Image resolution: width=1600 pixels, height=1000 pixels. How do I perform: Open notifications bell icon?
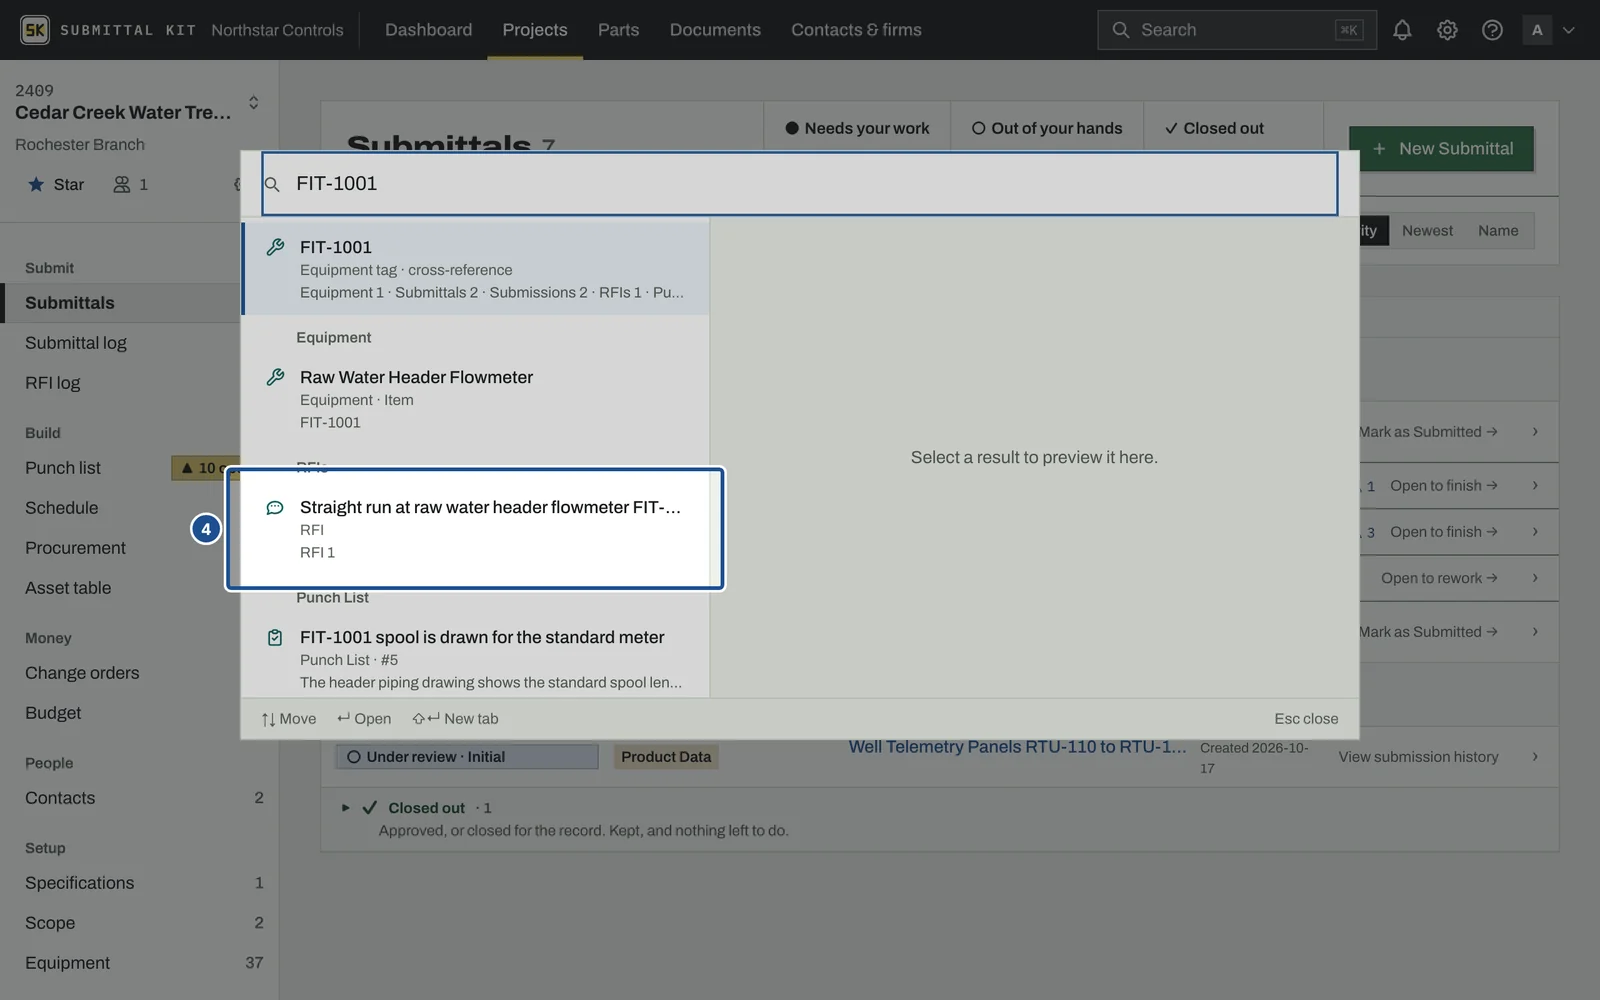point(1402,30)
